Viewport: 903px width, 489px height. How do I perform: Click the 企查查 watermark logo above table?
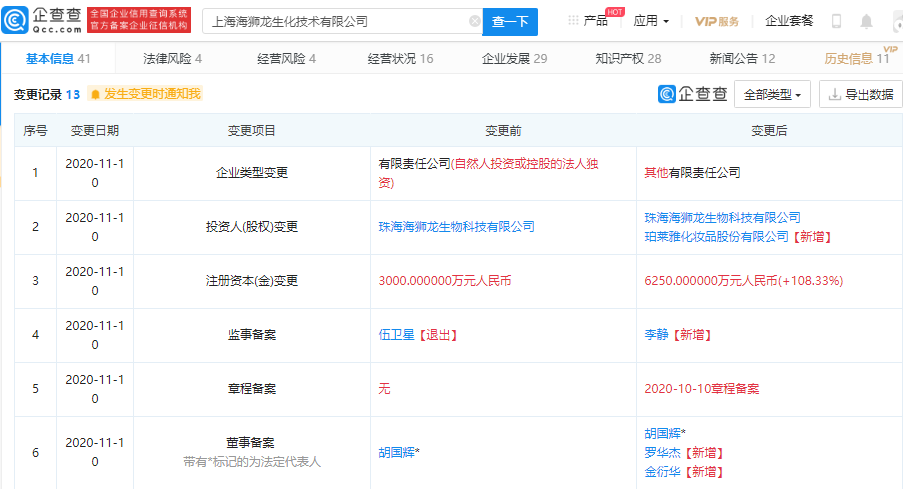[x=692, y=94]
